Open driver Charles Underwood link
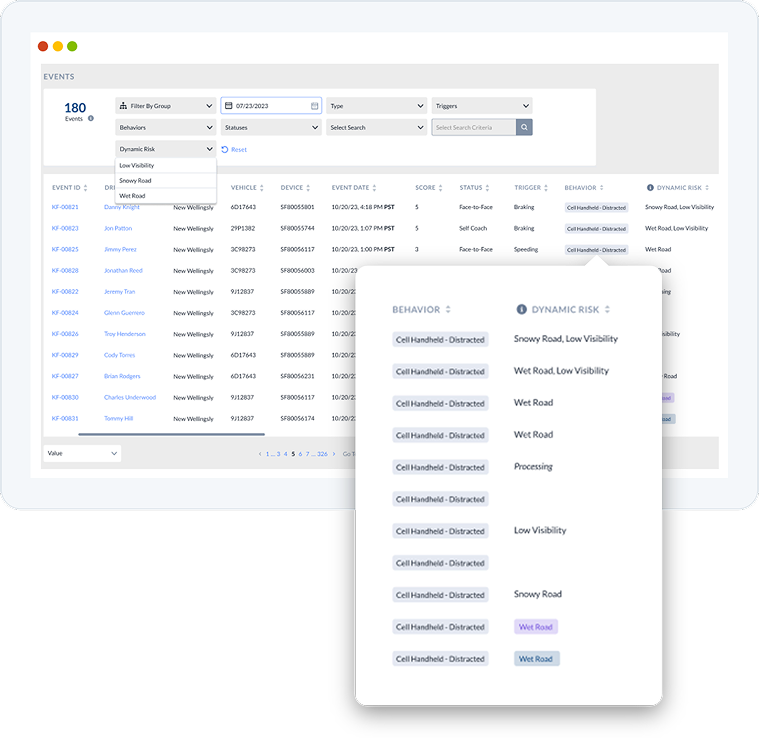Viewport: 759px width, 739px height. coord(130,397)
